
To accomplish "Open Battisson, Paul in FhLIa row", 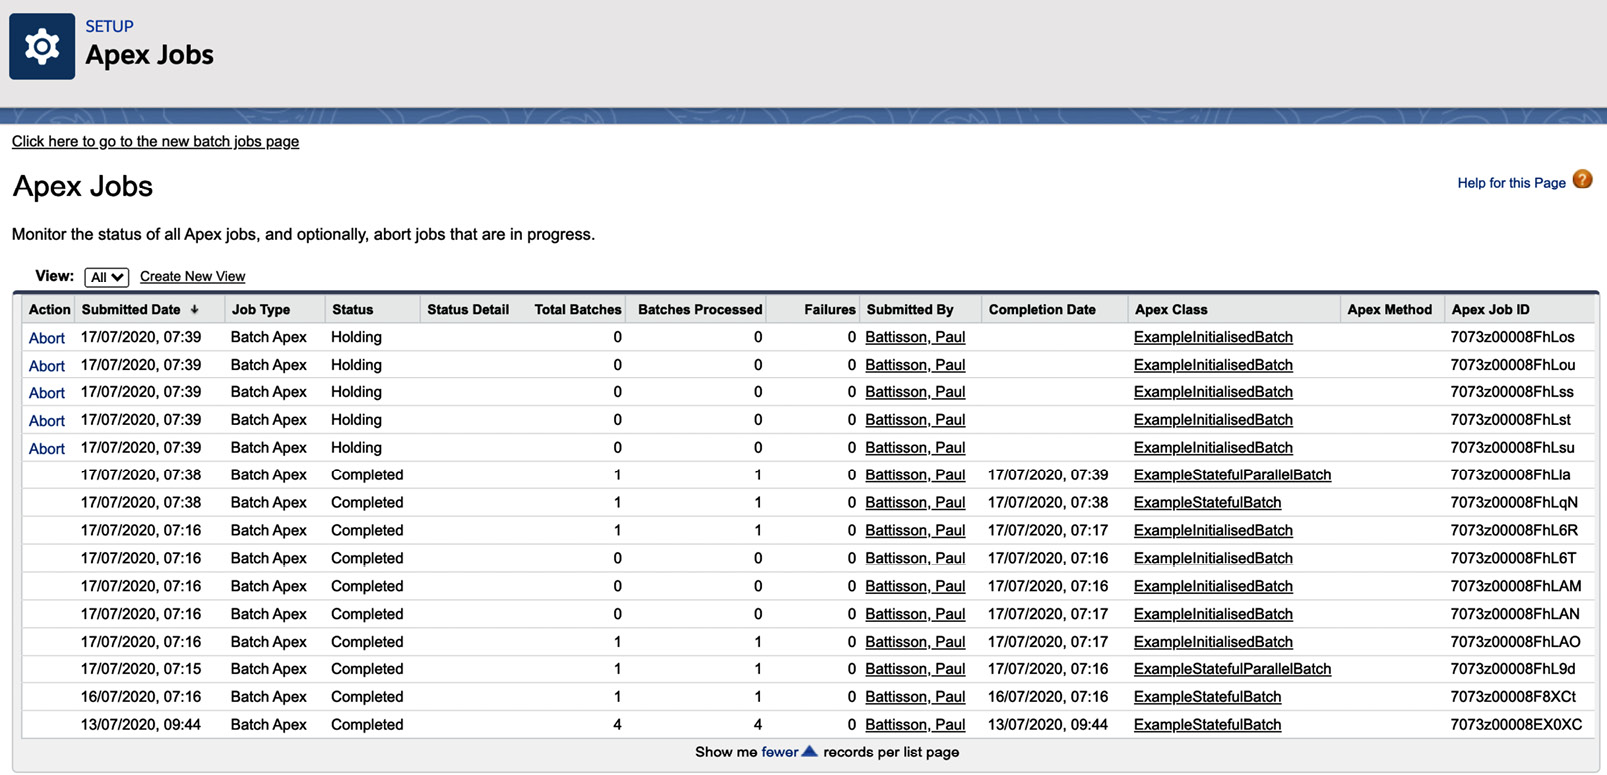I will click(x=915, y=475).
